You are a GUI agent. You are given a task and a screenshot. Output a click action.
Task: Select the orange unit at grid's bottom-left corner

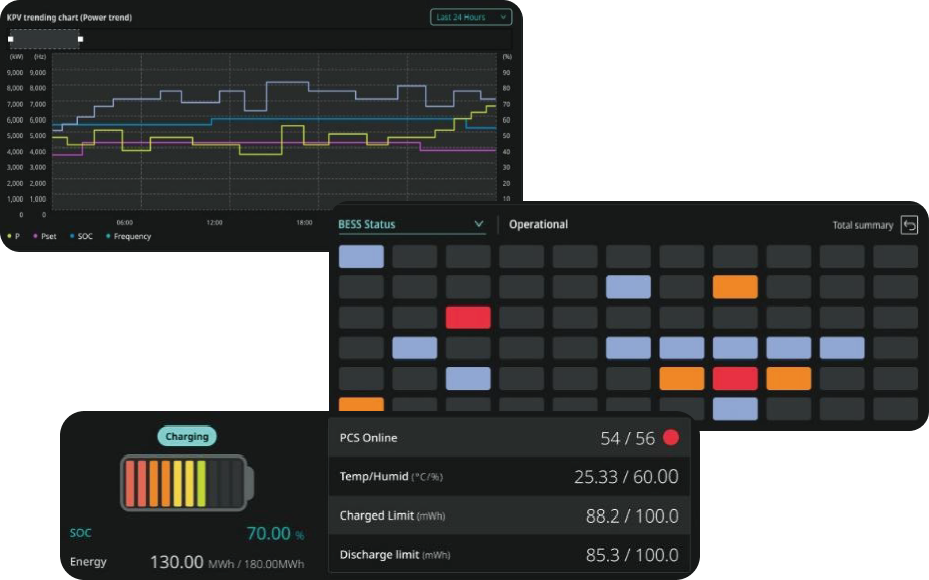[x=361, y=405]
